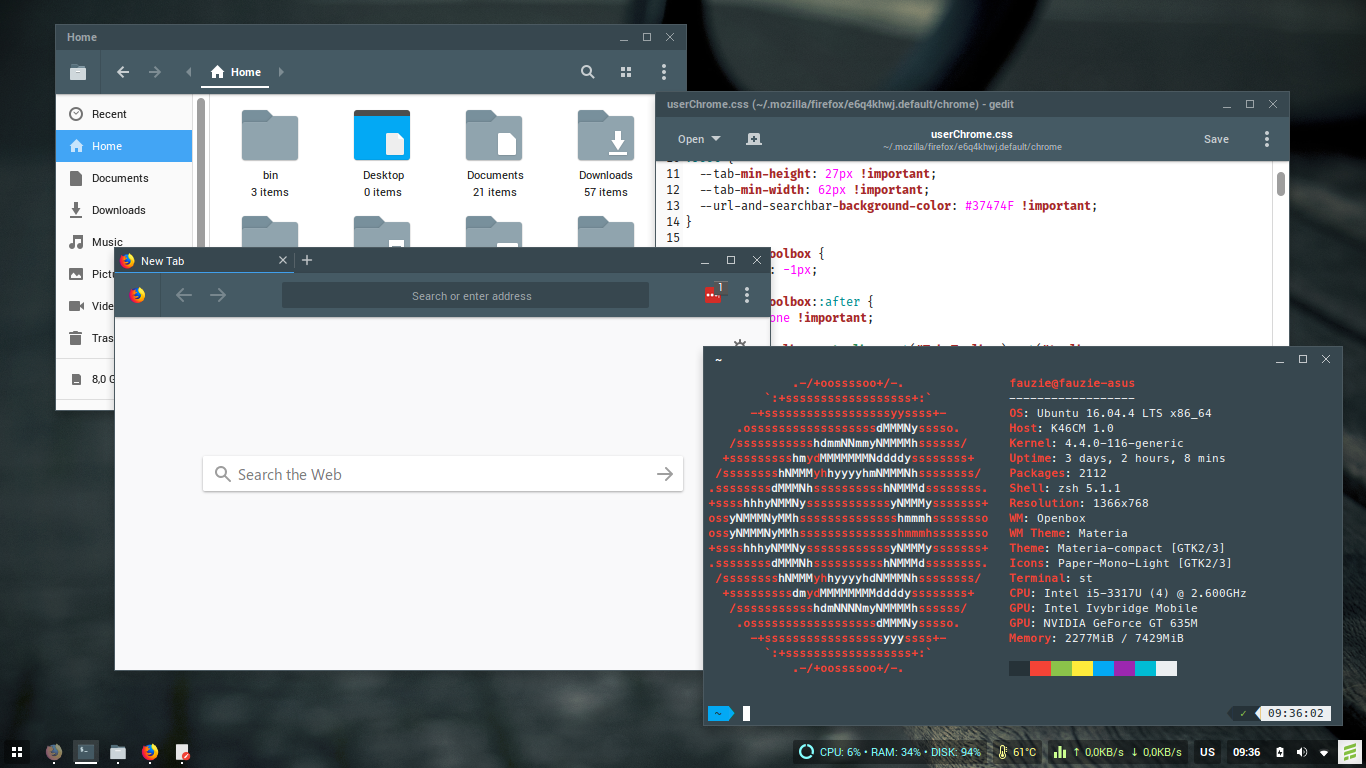Click Save in gedit
This screenshot has width=1366, height=768.
click(1216, 139)
